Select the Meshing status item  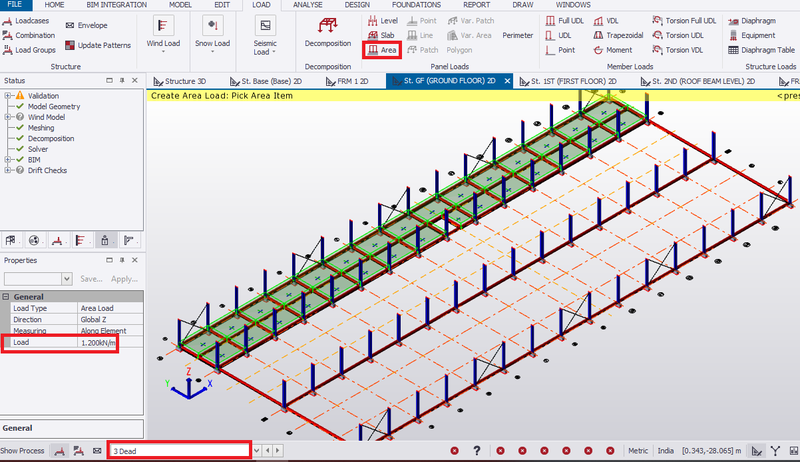click(41, 127)
